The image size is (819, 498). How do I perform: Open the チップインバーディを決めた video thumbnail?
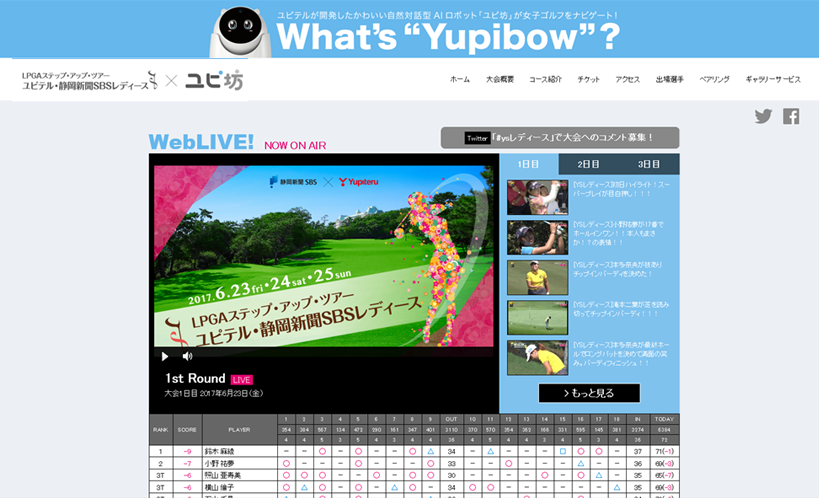[x=537, y=277]
